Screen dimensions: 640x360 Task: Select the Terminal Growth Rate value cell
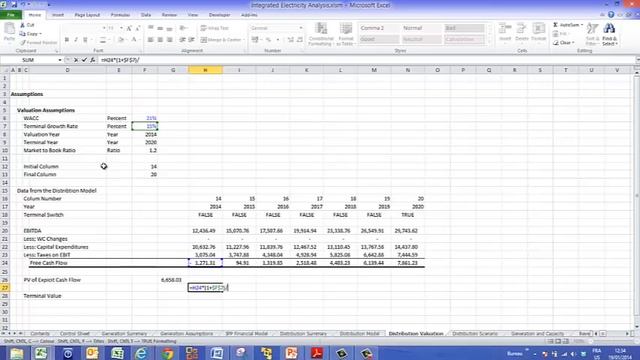(145, 126)
